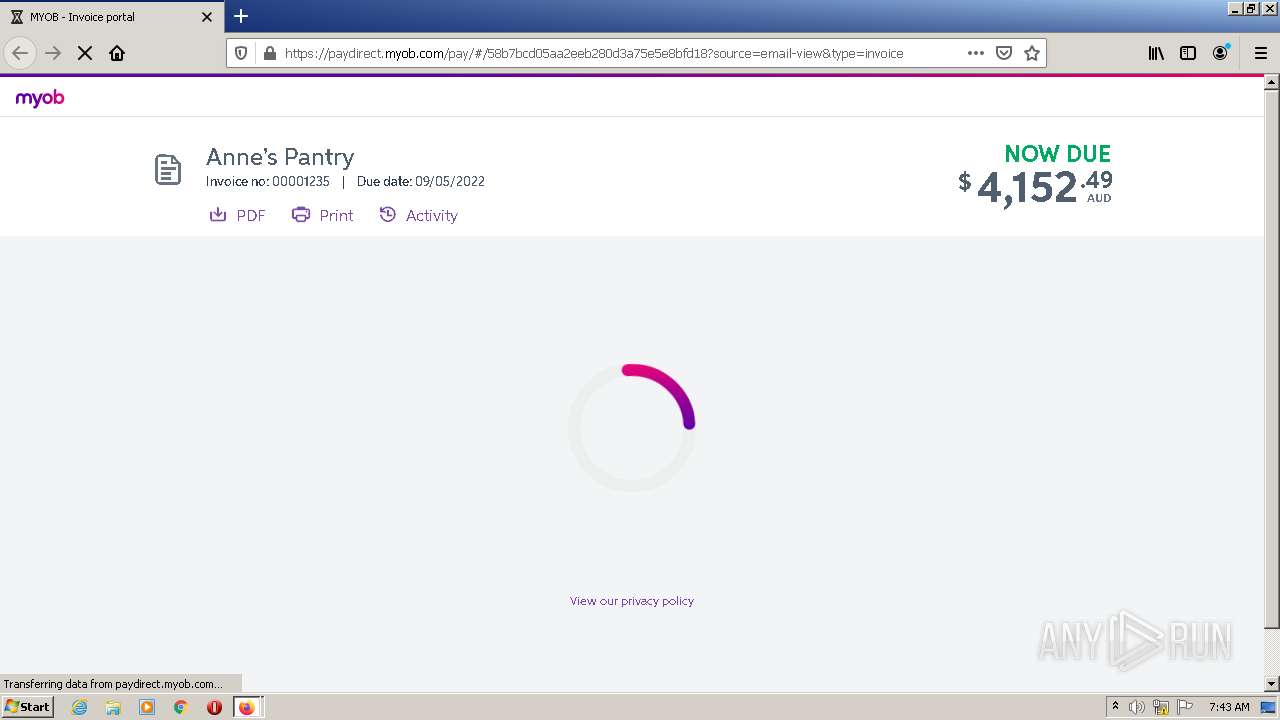
Task: Launch Internet Explorer from taskbar
Action: point(79,707)
